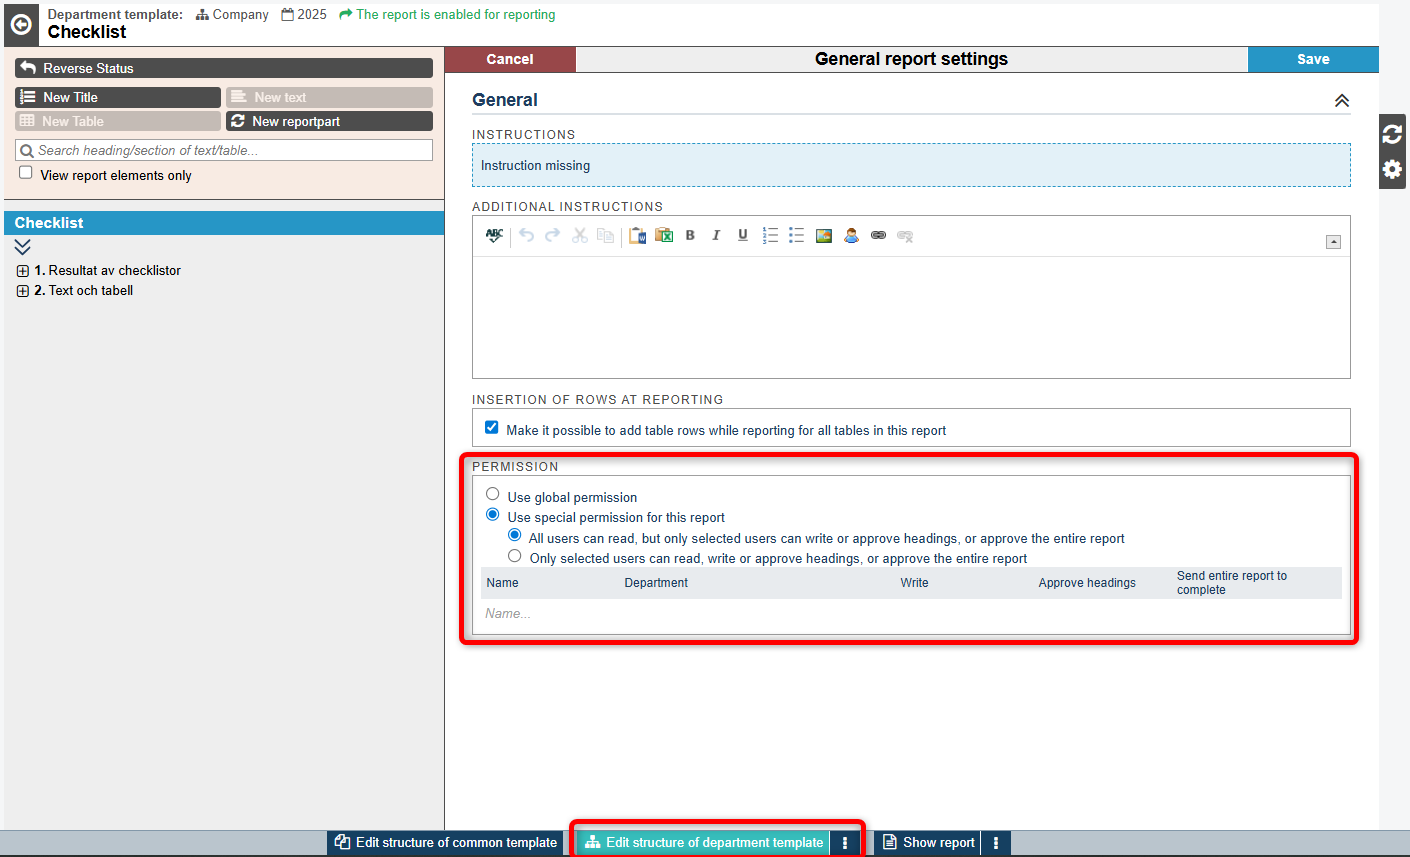This screenshot has height=857, width=1410.
Task: Switch to Edit structure of common template
Action: (x=446, y=843)
